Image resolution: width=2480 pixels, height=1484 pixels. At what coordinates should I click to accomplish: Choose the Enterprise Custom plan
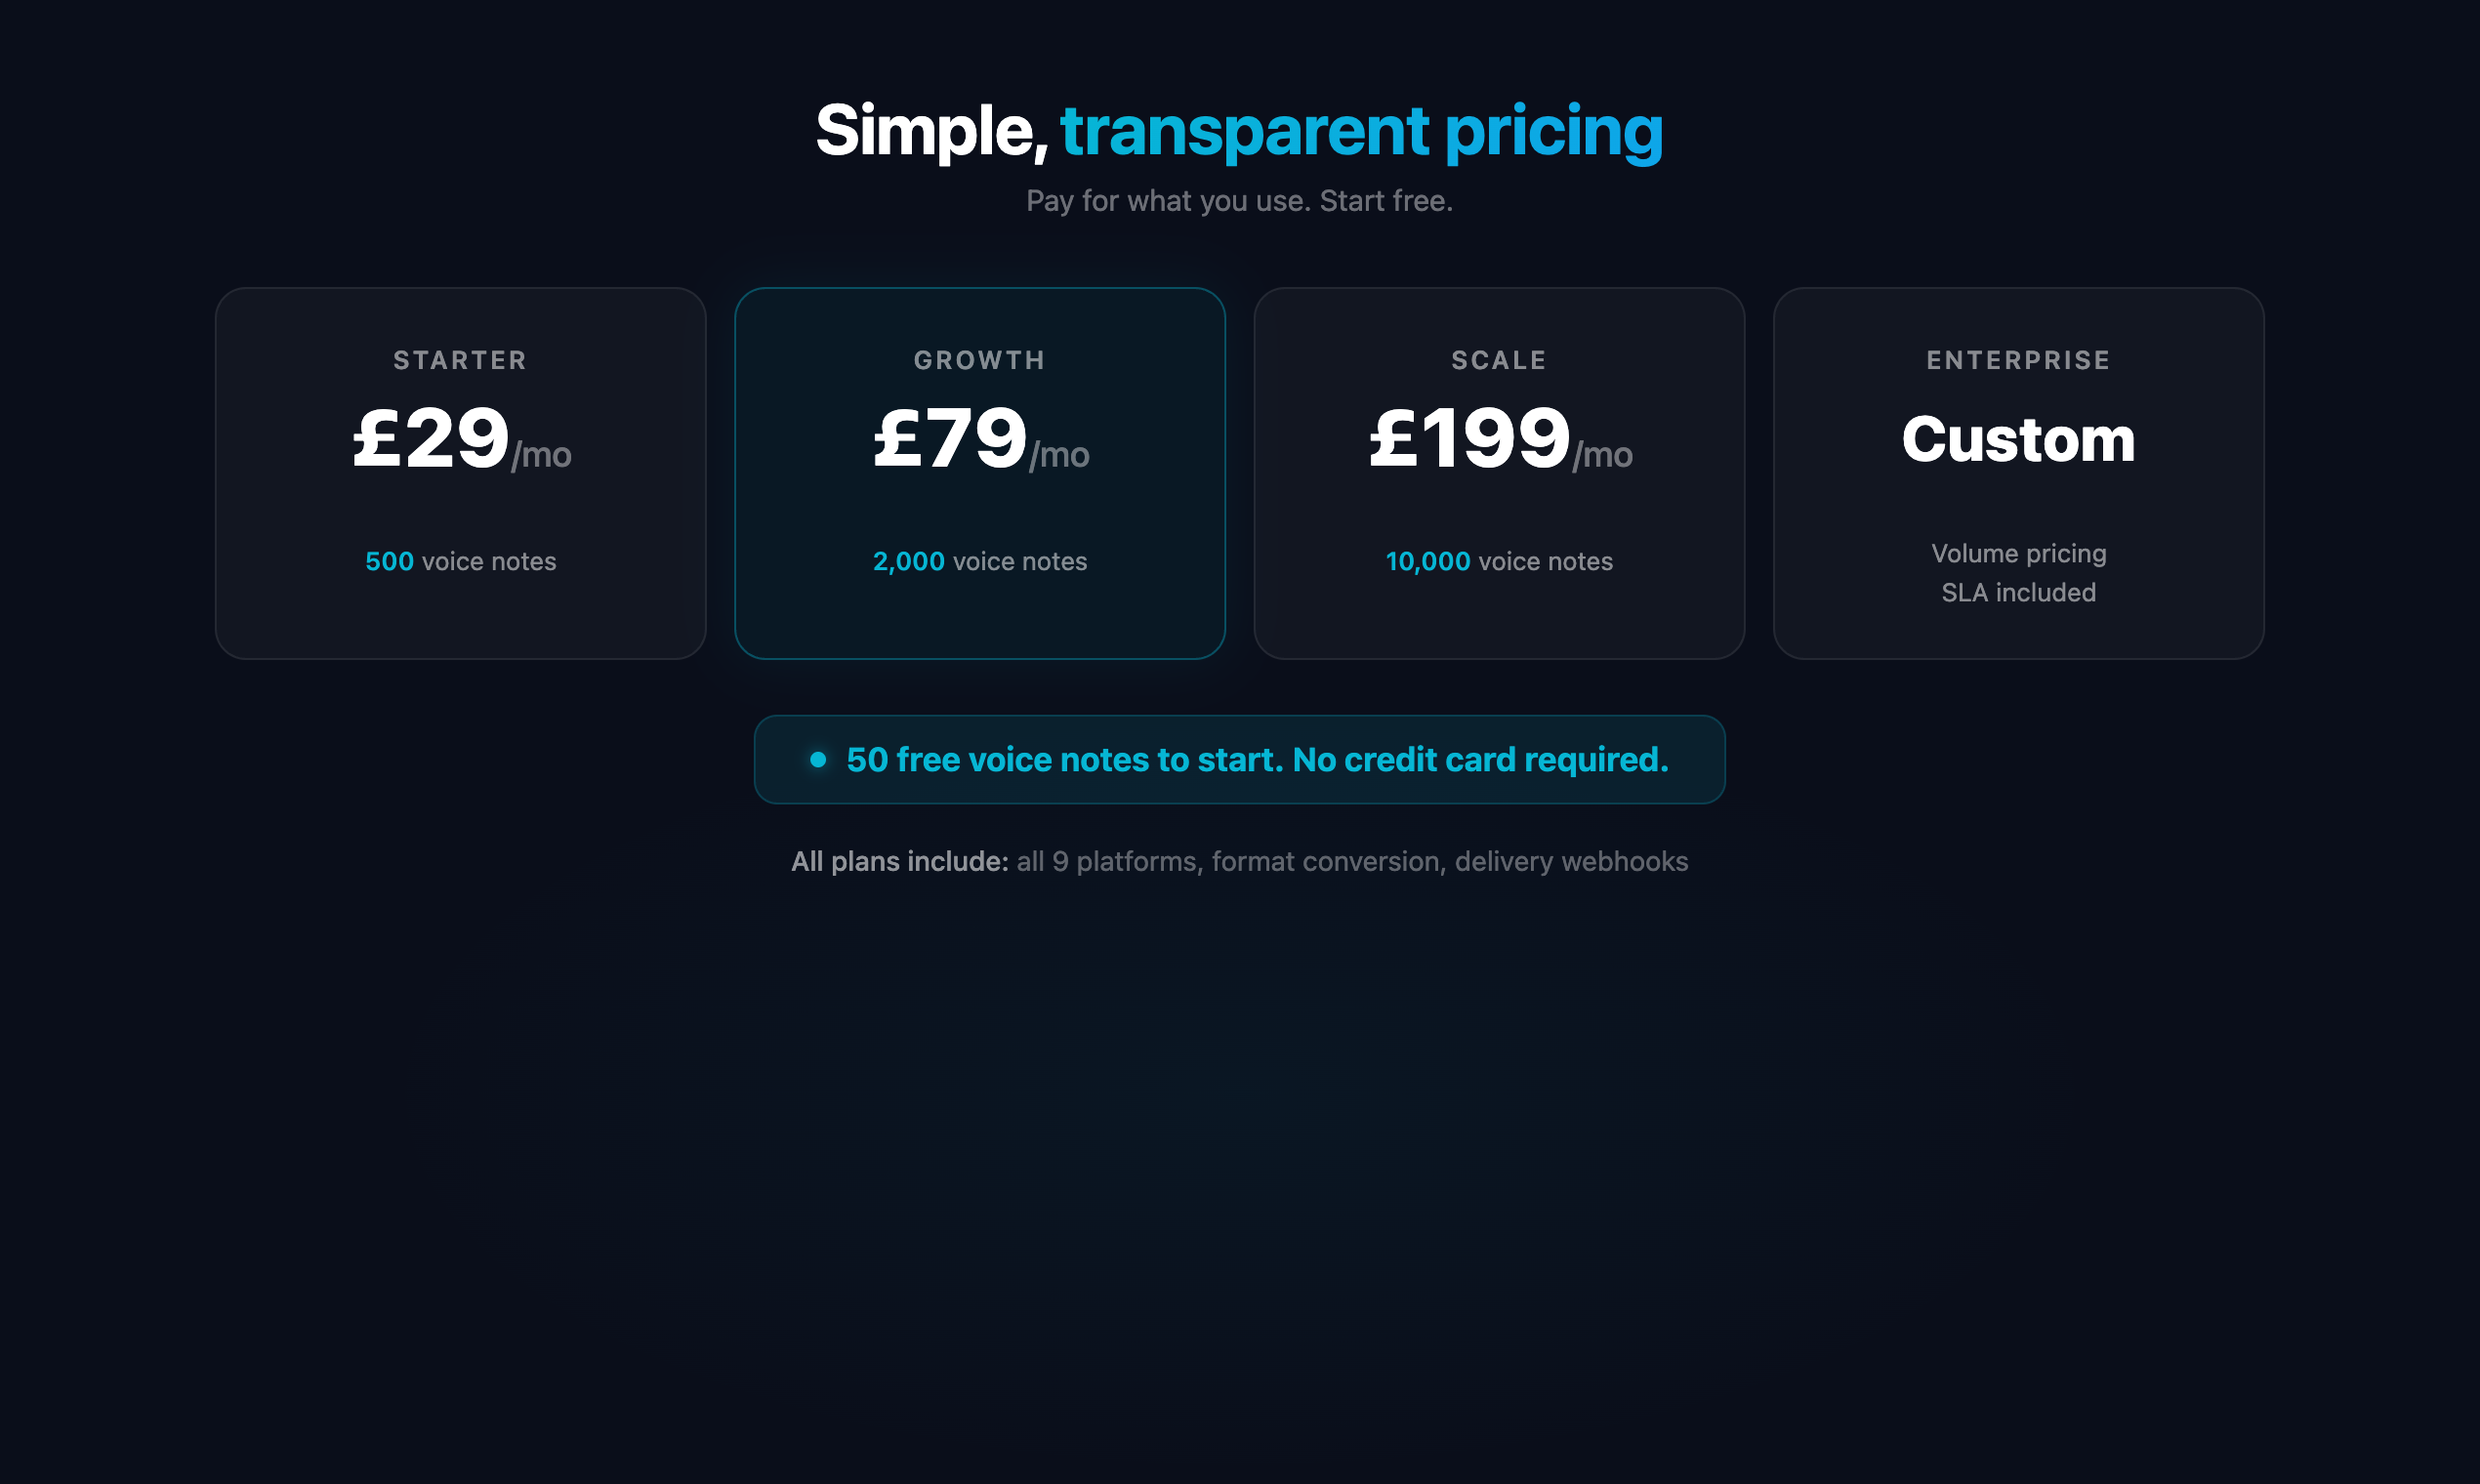[2018, 473]
